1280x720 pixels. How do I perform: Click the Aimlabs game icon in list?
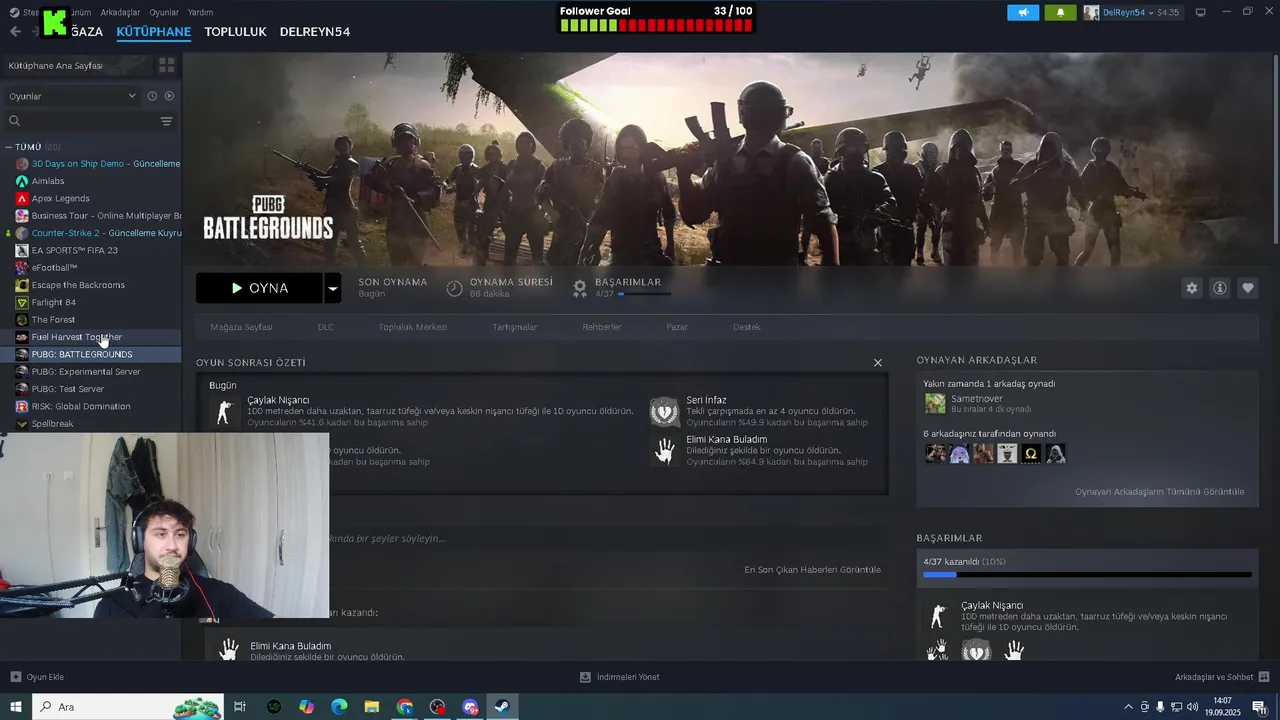(22, 181)
